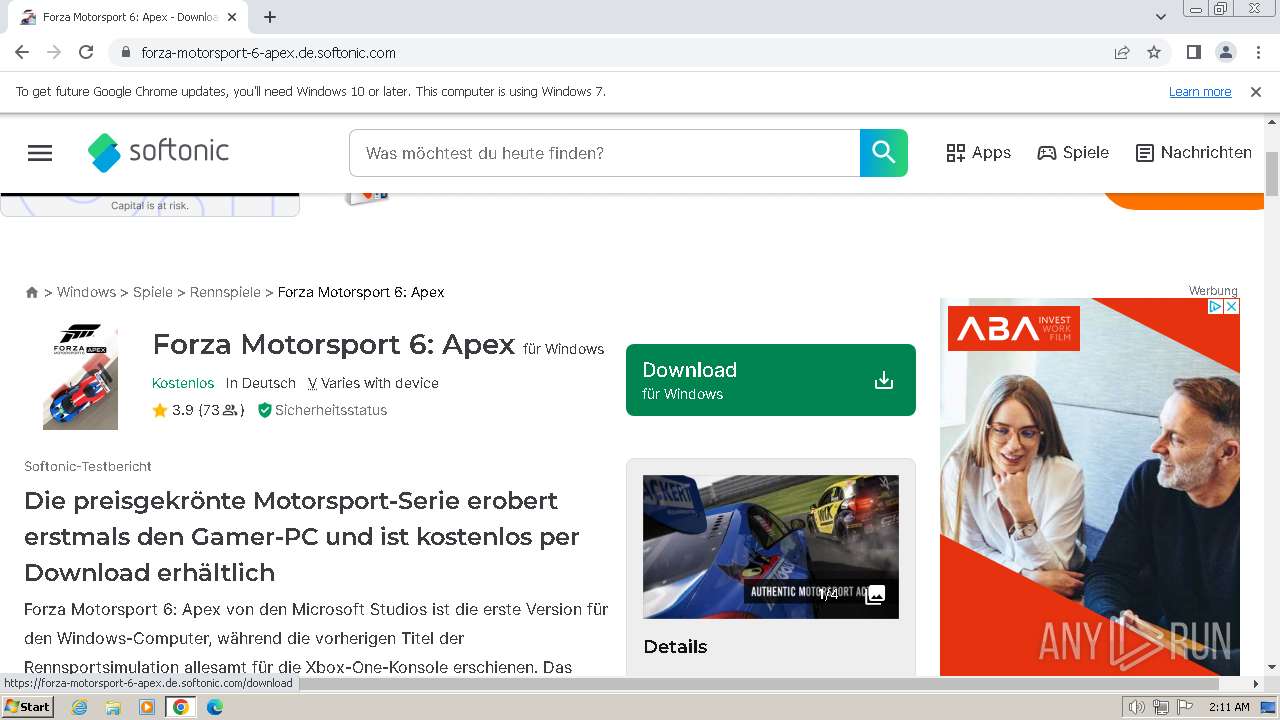
Task: Open File Explorer from taskbar
Action: (x=113, y=707)
